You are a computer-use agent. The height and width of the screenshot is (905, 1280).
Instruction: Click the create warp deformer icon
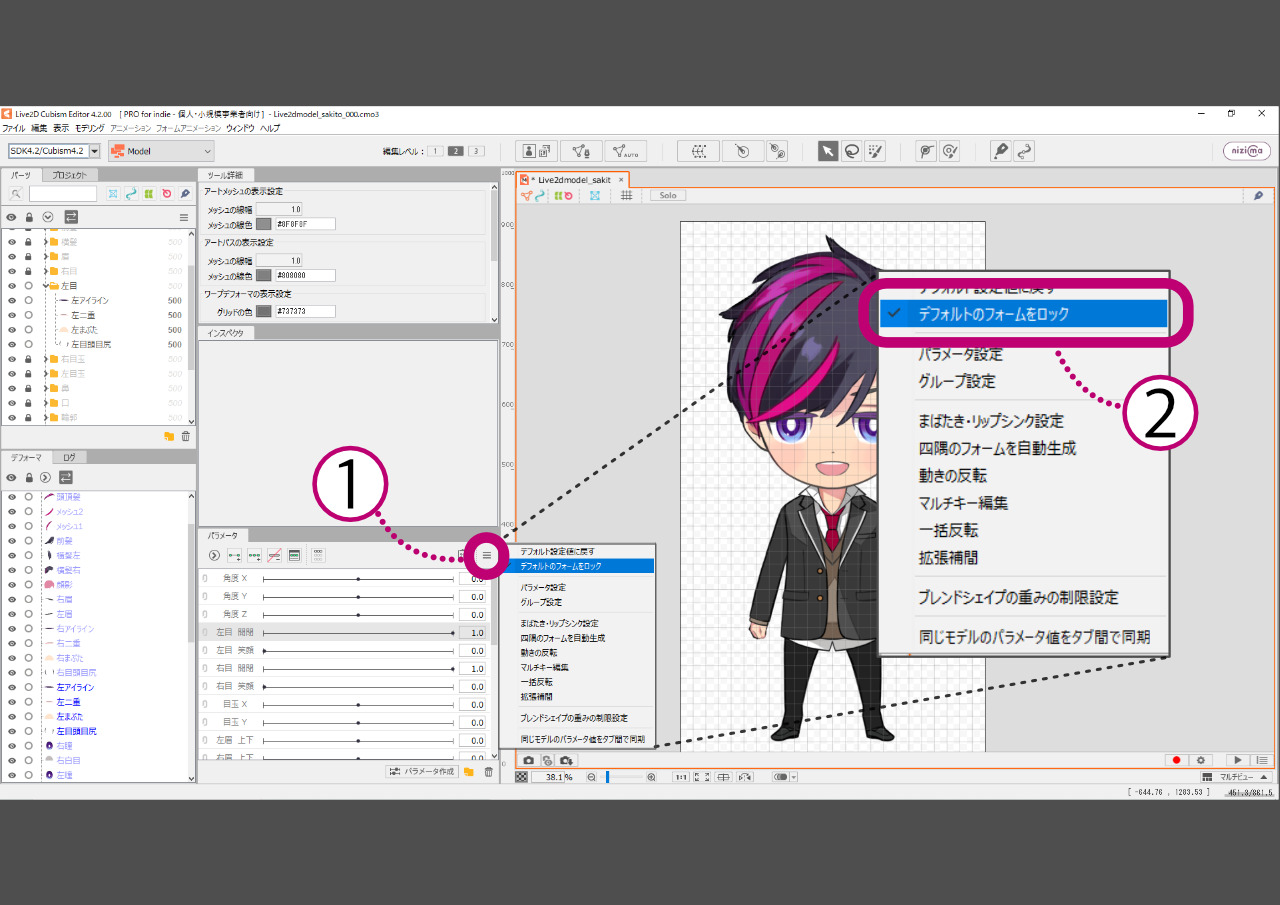coord(699,151)
